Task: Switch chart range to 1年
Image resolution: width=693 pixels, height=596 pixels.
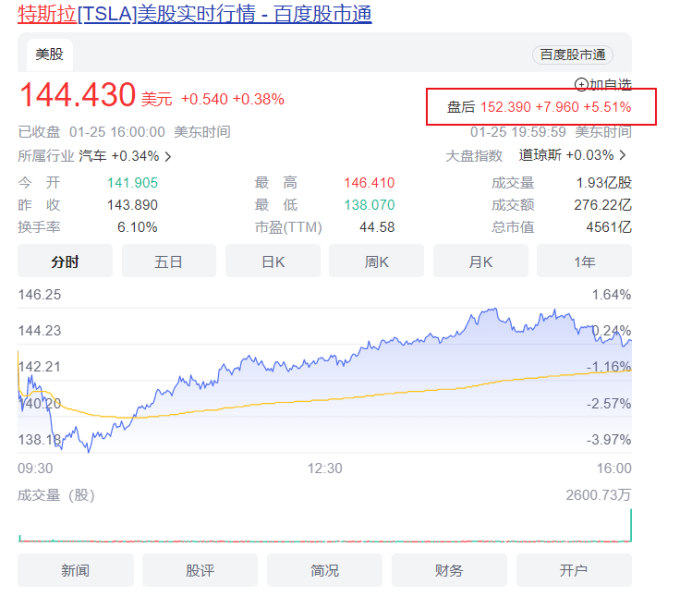Action: click(x=584, y=262)
